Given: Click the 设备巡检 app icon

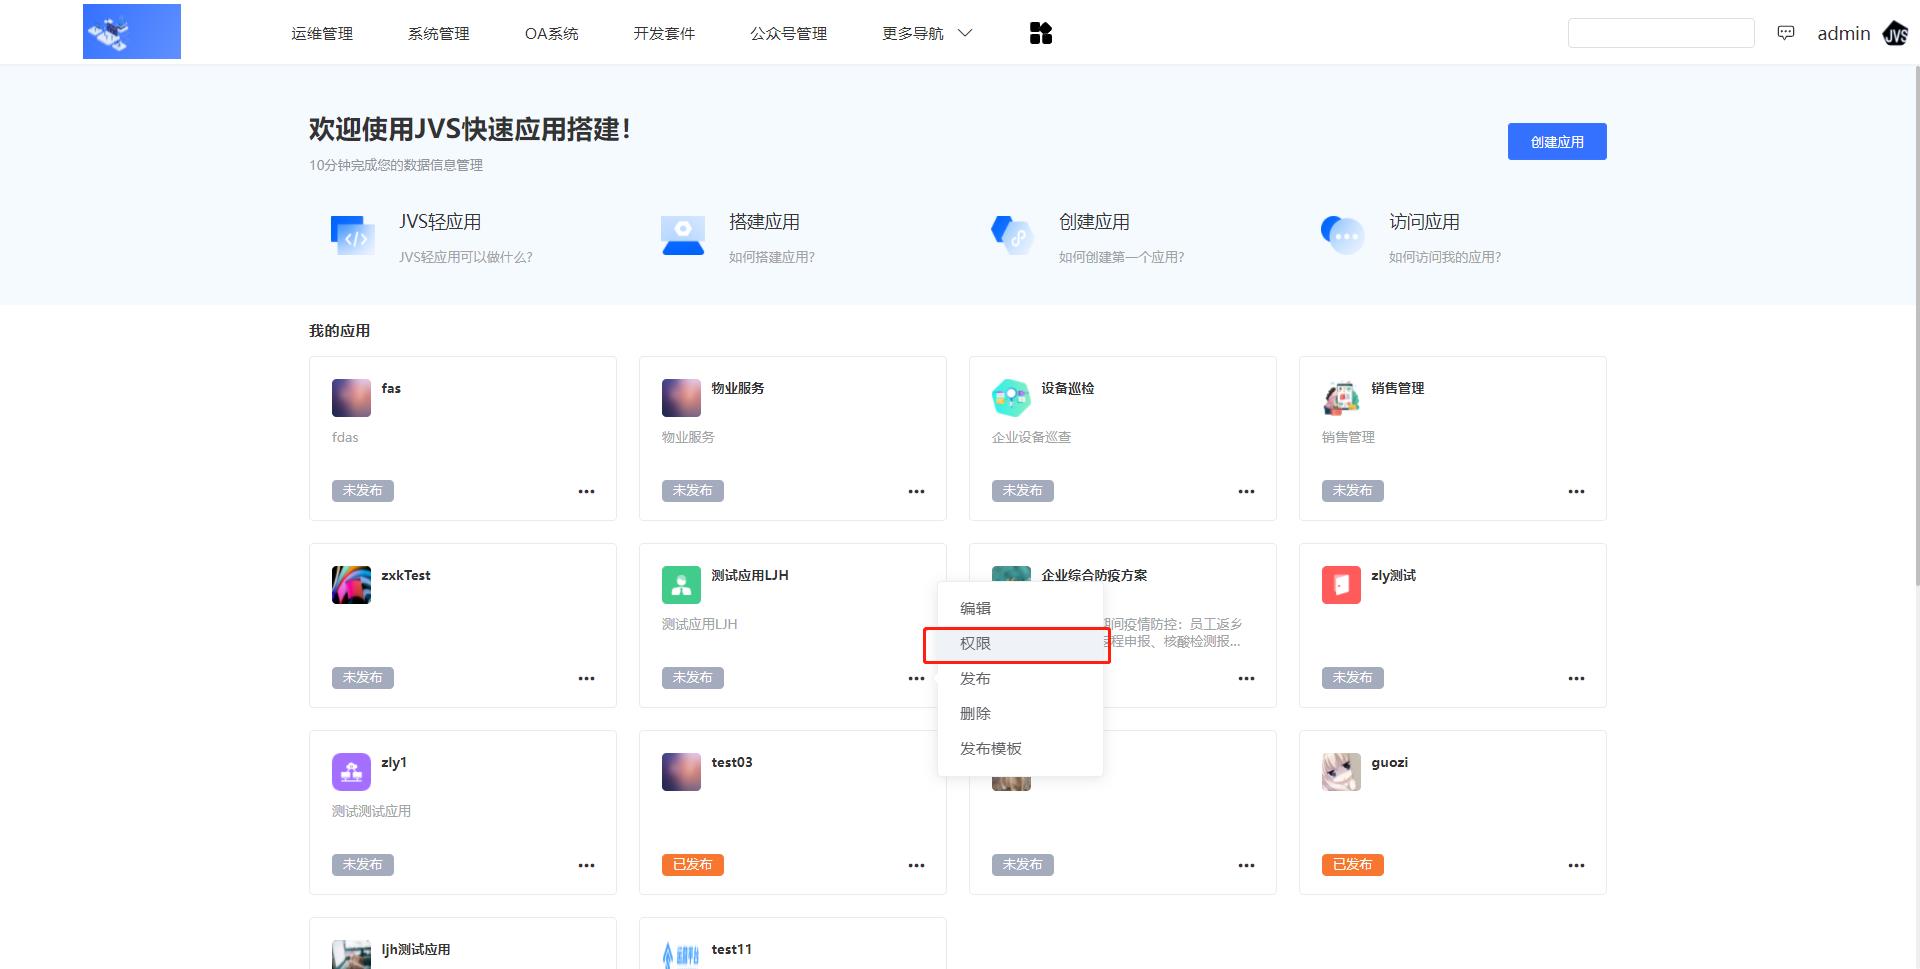Looking at the screenshot, I should 1011,398.
